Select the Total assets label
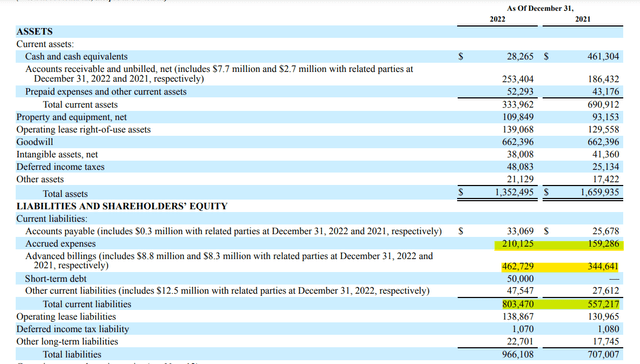 (65, 193)
